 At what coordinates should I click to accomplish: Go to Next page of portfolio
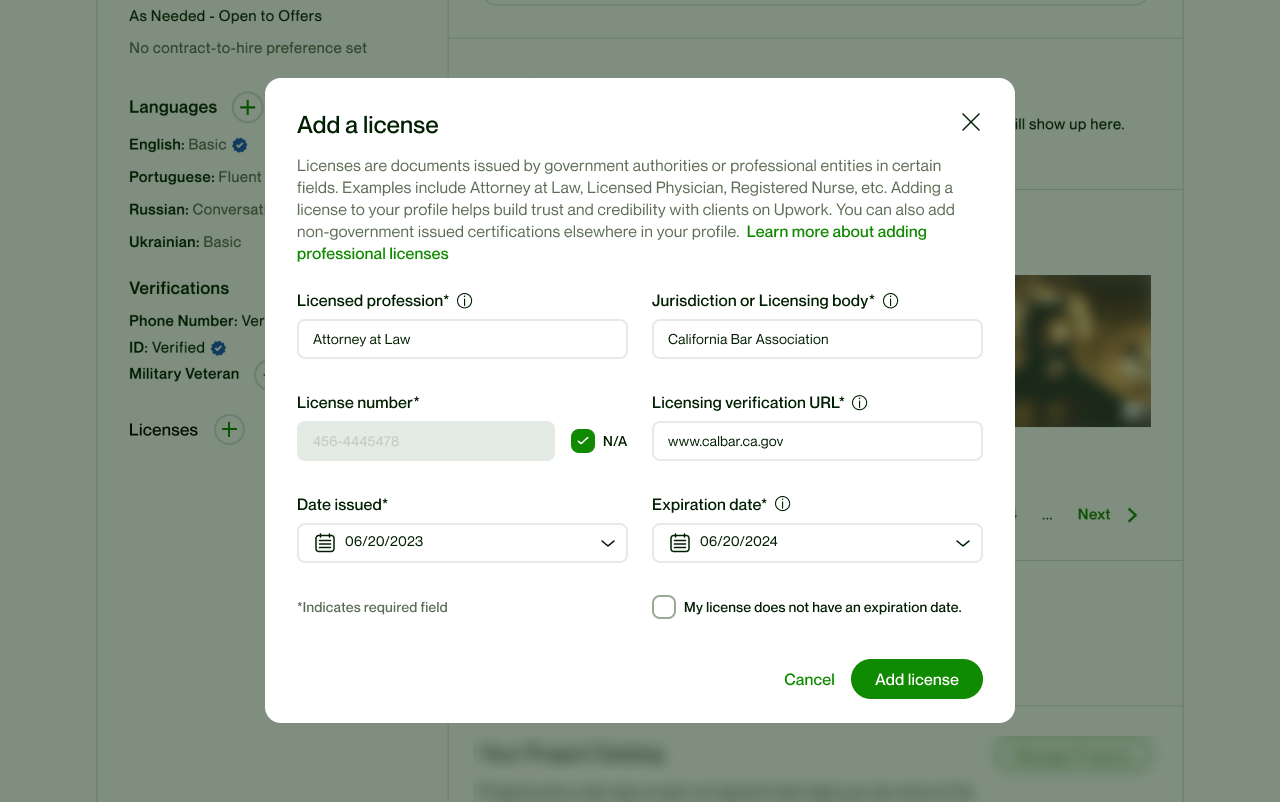1107,515
